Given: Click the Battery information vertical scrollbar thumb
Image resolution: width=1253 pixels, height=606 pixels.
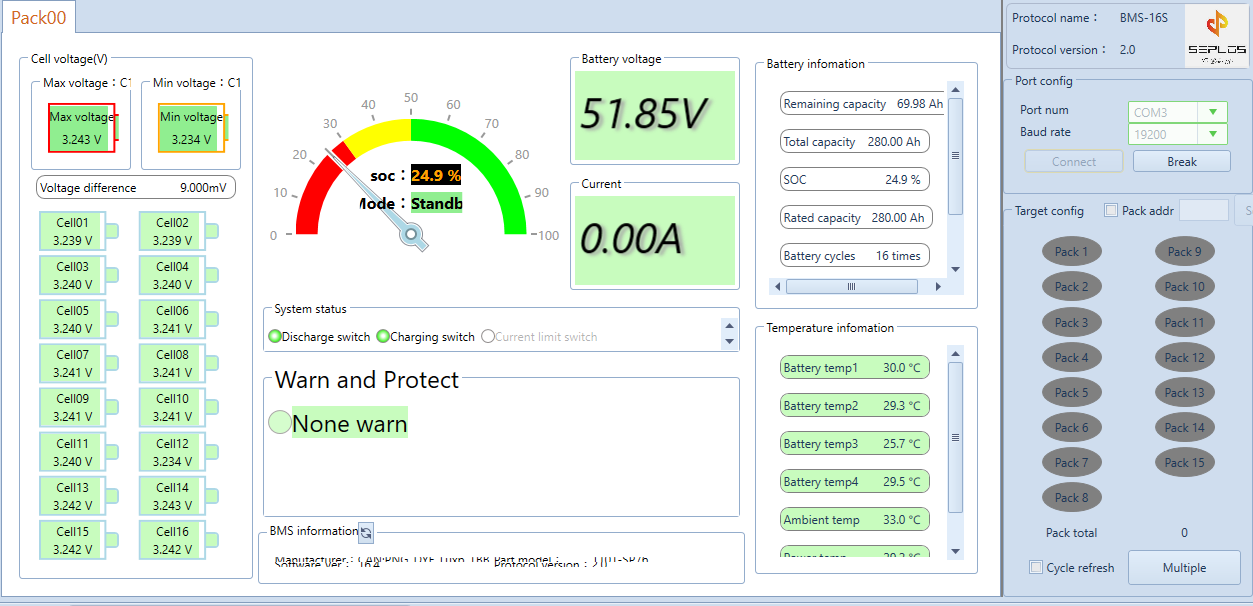Looking at the screenshot, I should 955,156.
